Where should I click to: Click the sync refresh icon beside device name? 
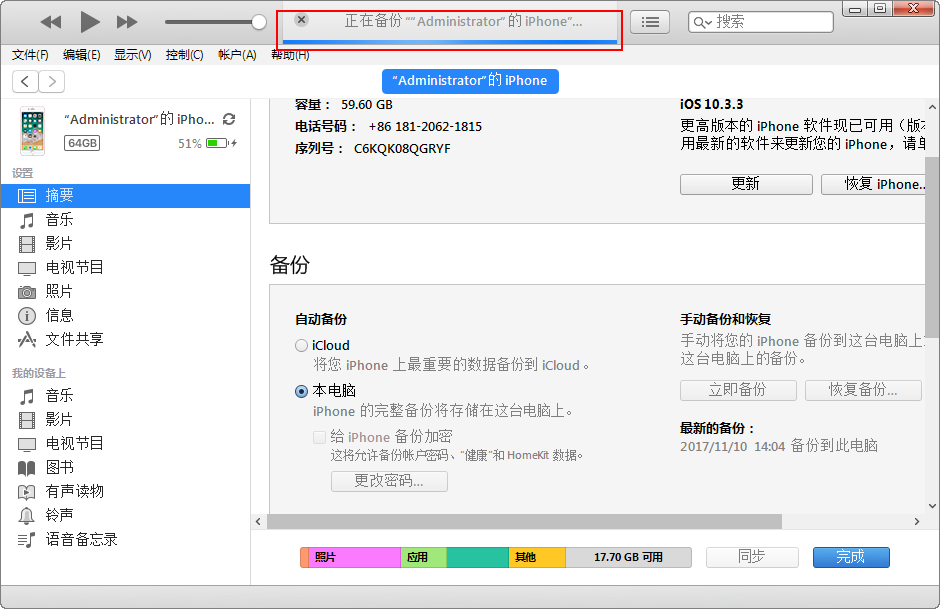(x=229, y=119)
